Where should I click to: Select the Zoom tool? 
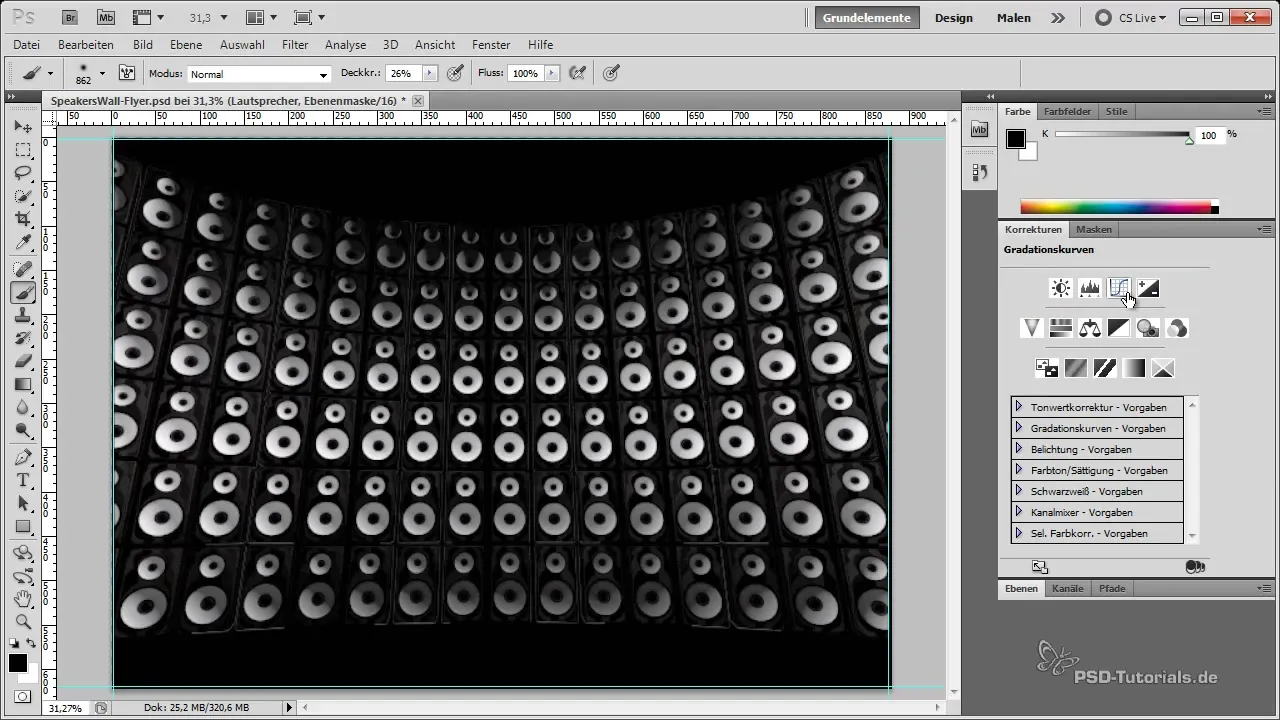coord(23,622)
